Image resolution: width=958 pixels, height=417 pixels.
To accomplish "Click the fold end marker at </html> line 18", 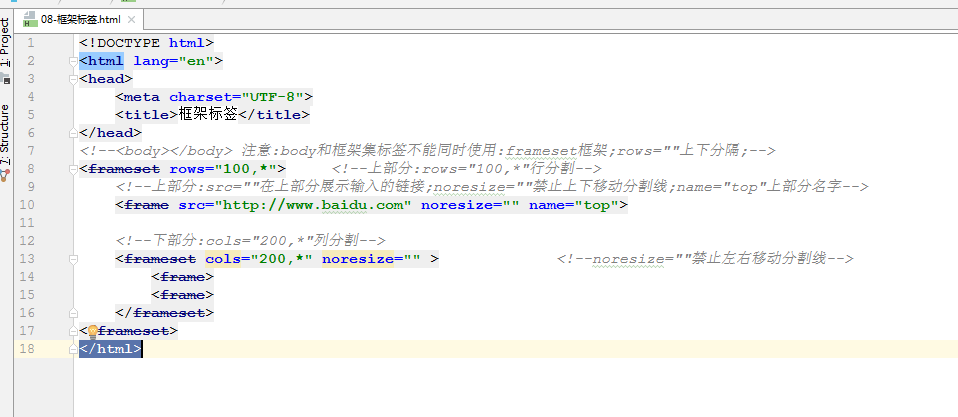I will [x=73, y=349].
